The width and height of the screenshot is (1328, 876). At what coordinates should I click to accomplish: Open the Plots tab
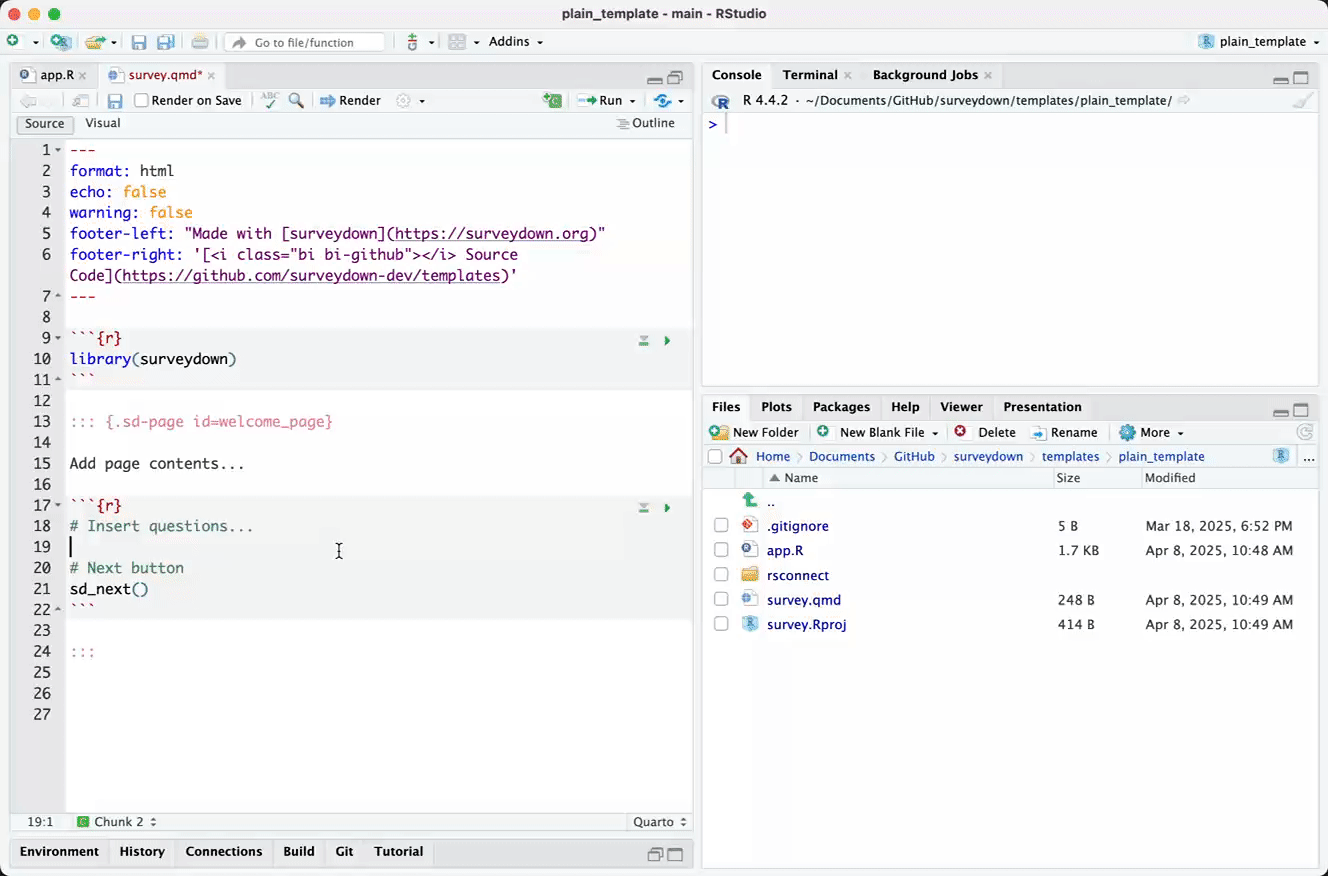point(776,407)
